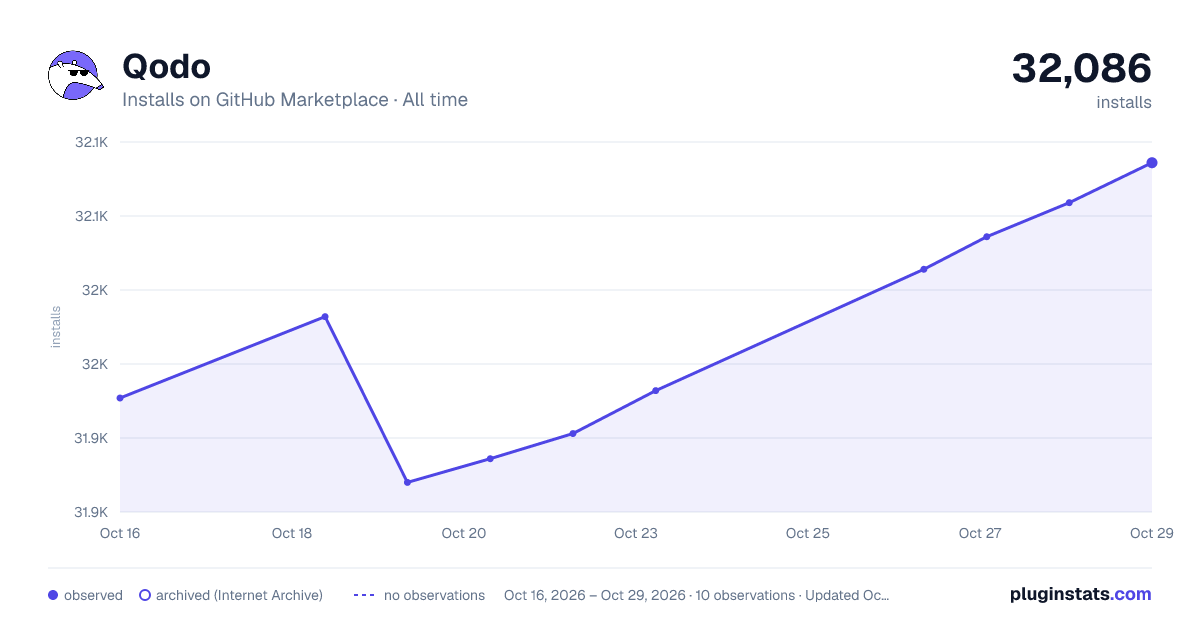Click the installs caption under 32,086
Image resolution: width=1200 pixels, height=630 pixels.
pos(1124,102)
